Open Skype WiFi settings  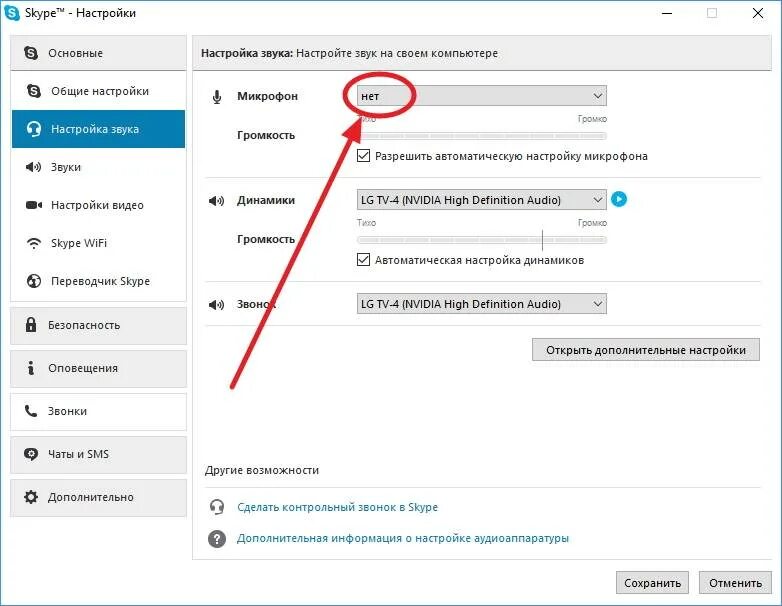(x=98, y=243)
